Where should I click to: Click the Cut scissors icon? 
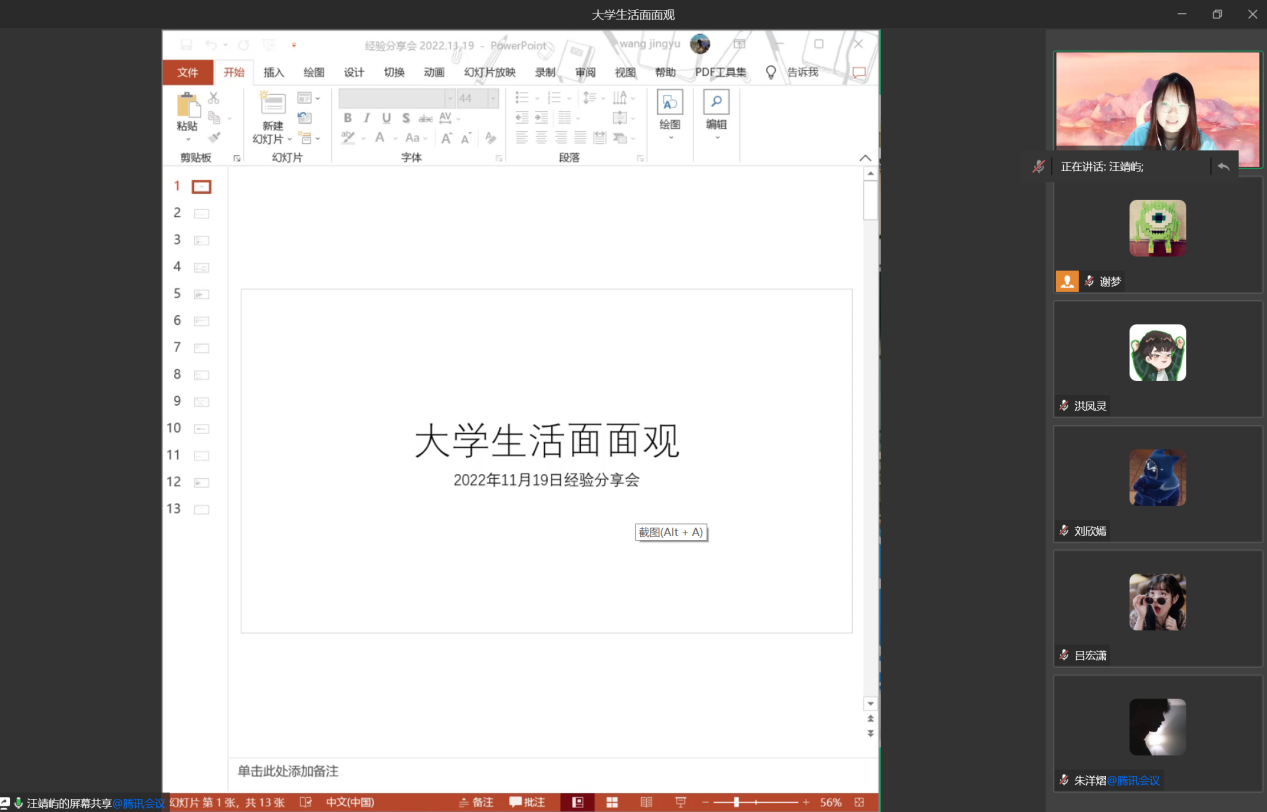coord(213,98)
